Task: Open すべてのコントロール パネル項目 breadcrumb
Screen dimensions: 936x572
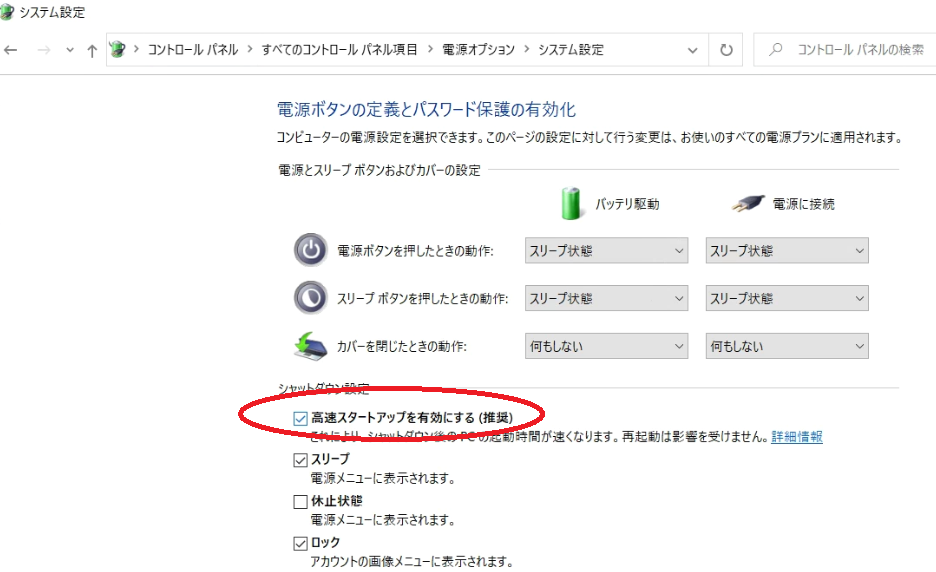Action: tap(339, 50)
